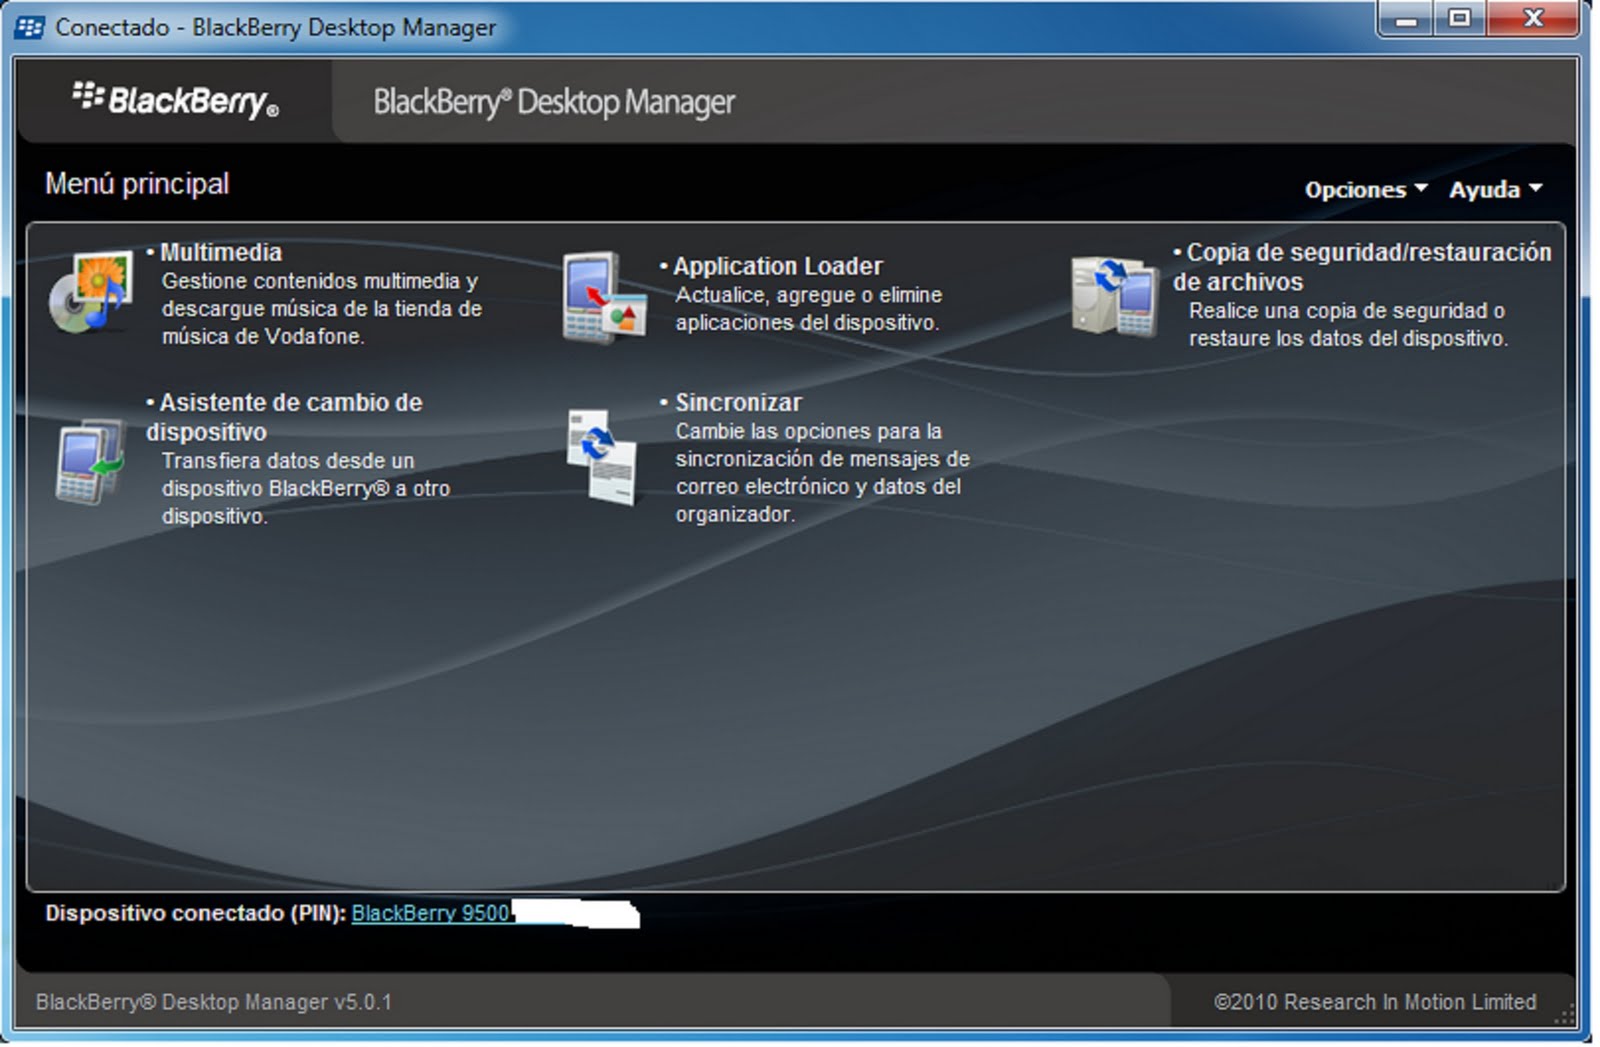Open the Sincronizar section heading
The width and height of the screenshot is (1600, 1047).
(738, 402)
